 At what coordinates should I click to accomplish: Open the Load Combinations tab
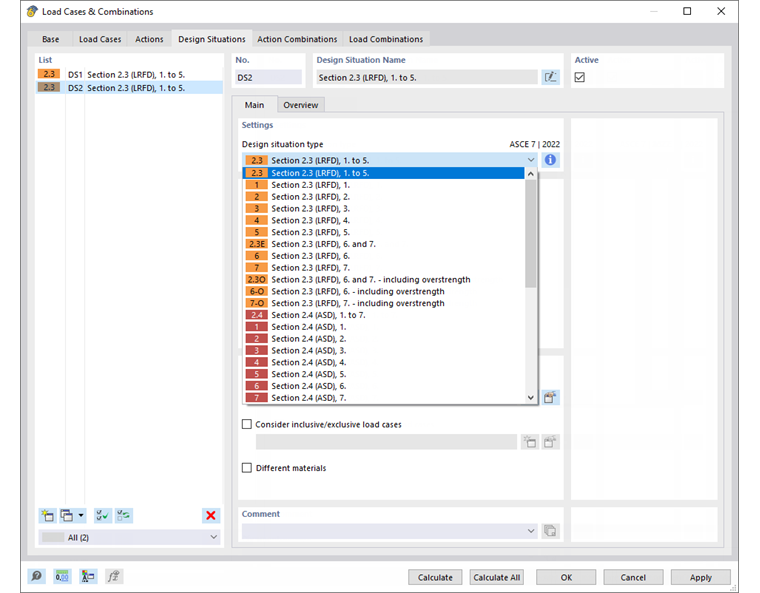pos(386,39)
